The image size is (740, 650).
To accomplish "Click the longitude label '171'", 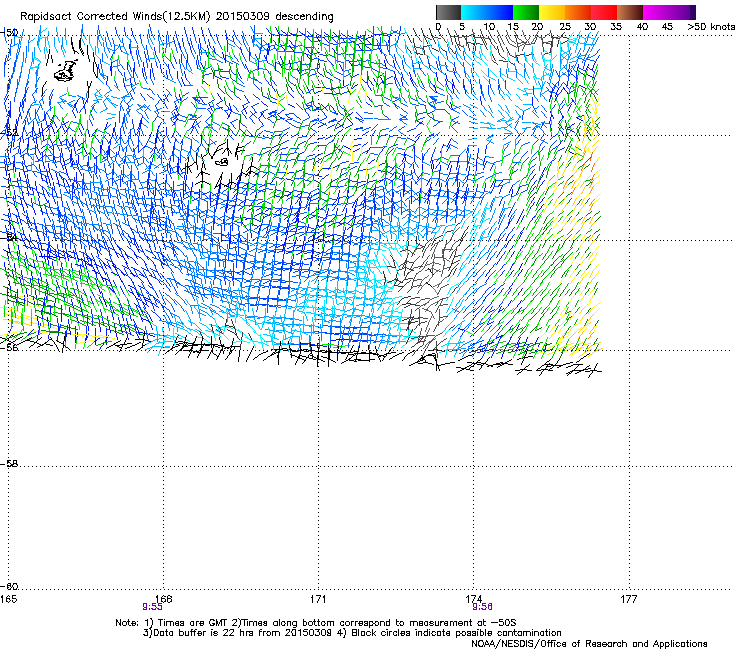I will [318, 599].
